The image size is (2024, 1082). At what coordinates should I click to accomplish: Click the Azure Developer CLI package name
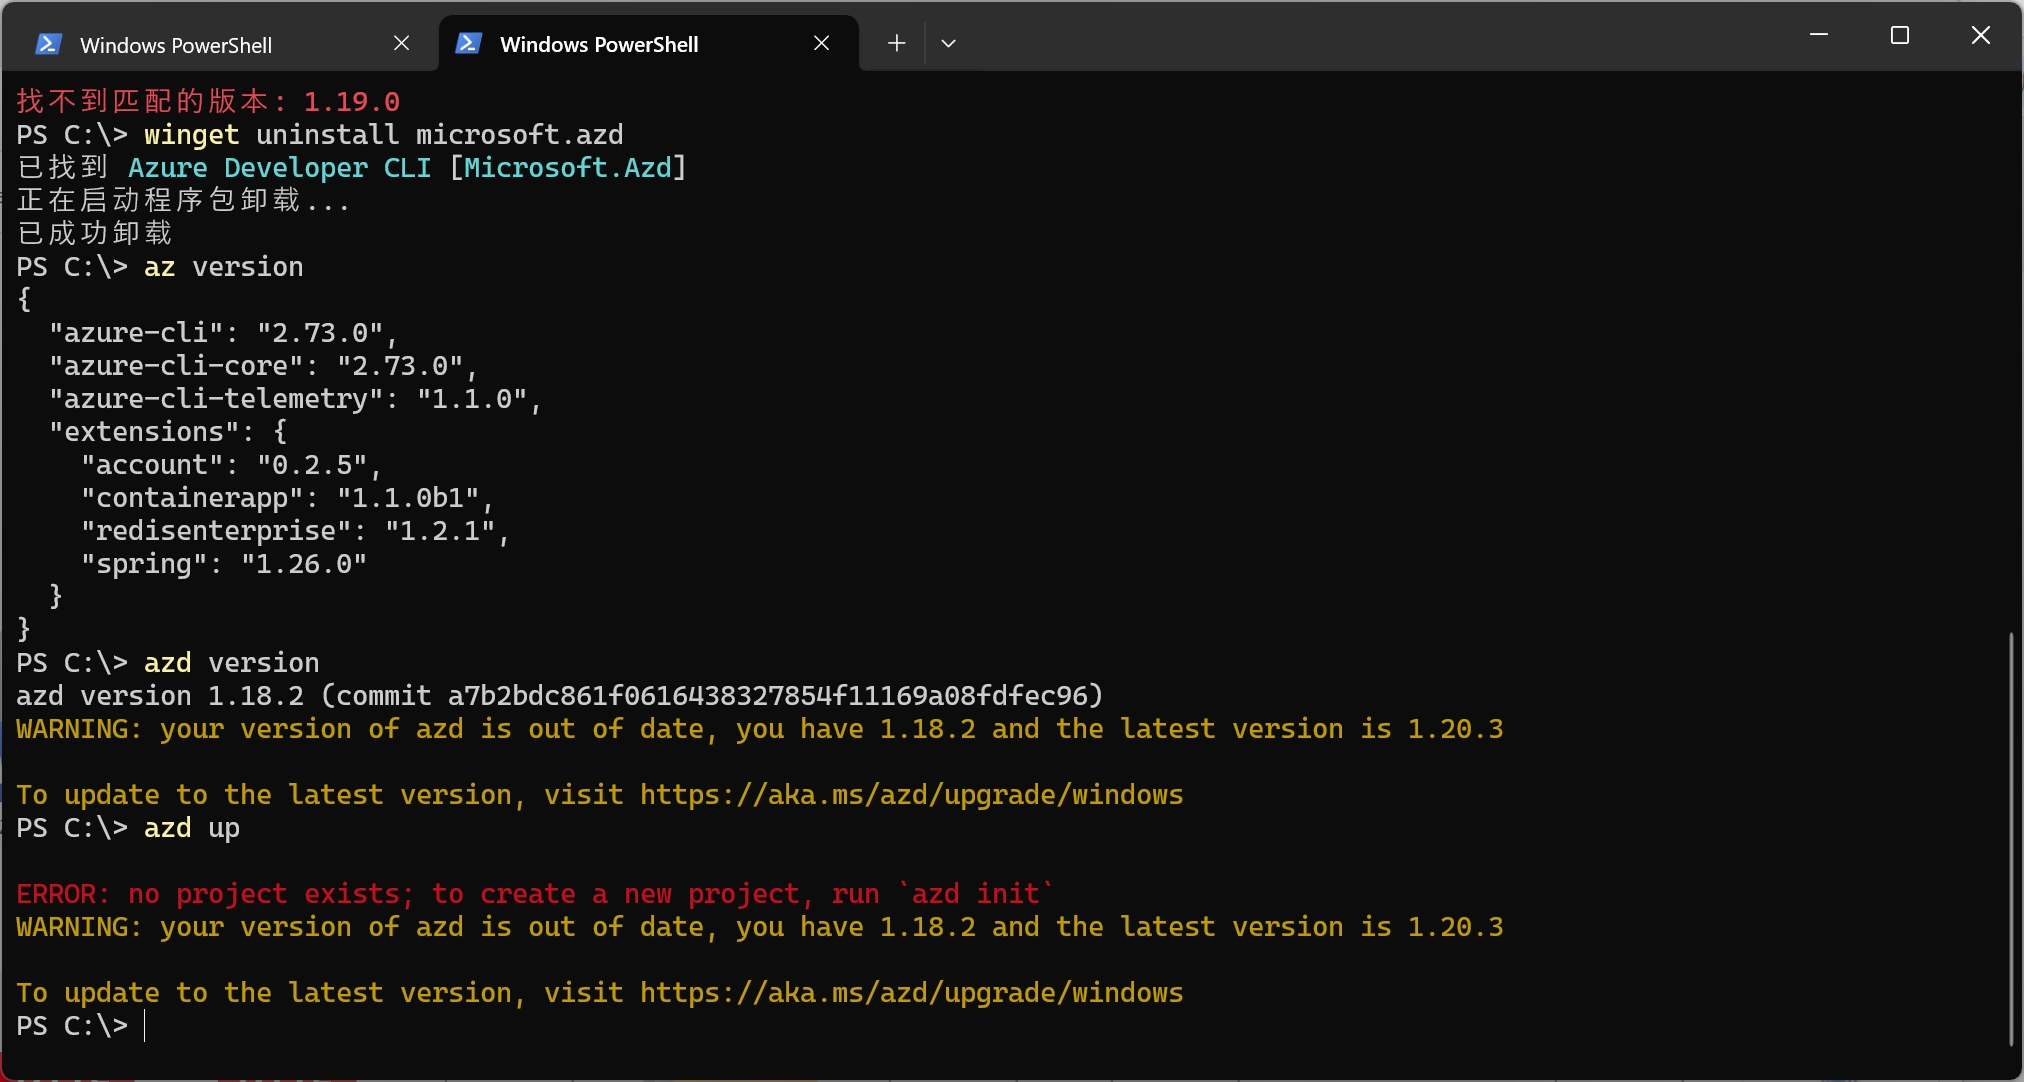[279, 168]
